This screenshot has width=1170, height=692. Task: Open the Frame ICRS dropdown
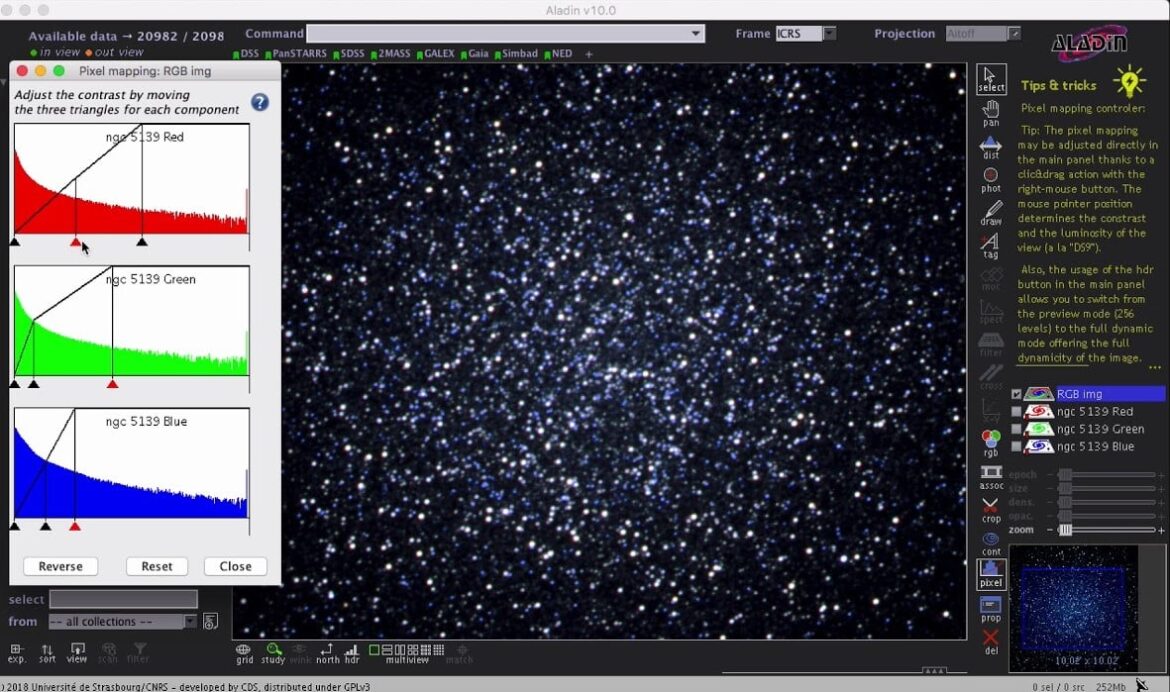tap(829, 34)
